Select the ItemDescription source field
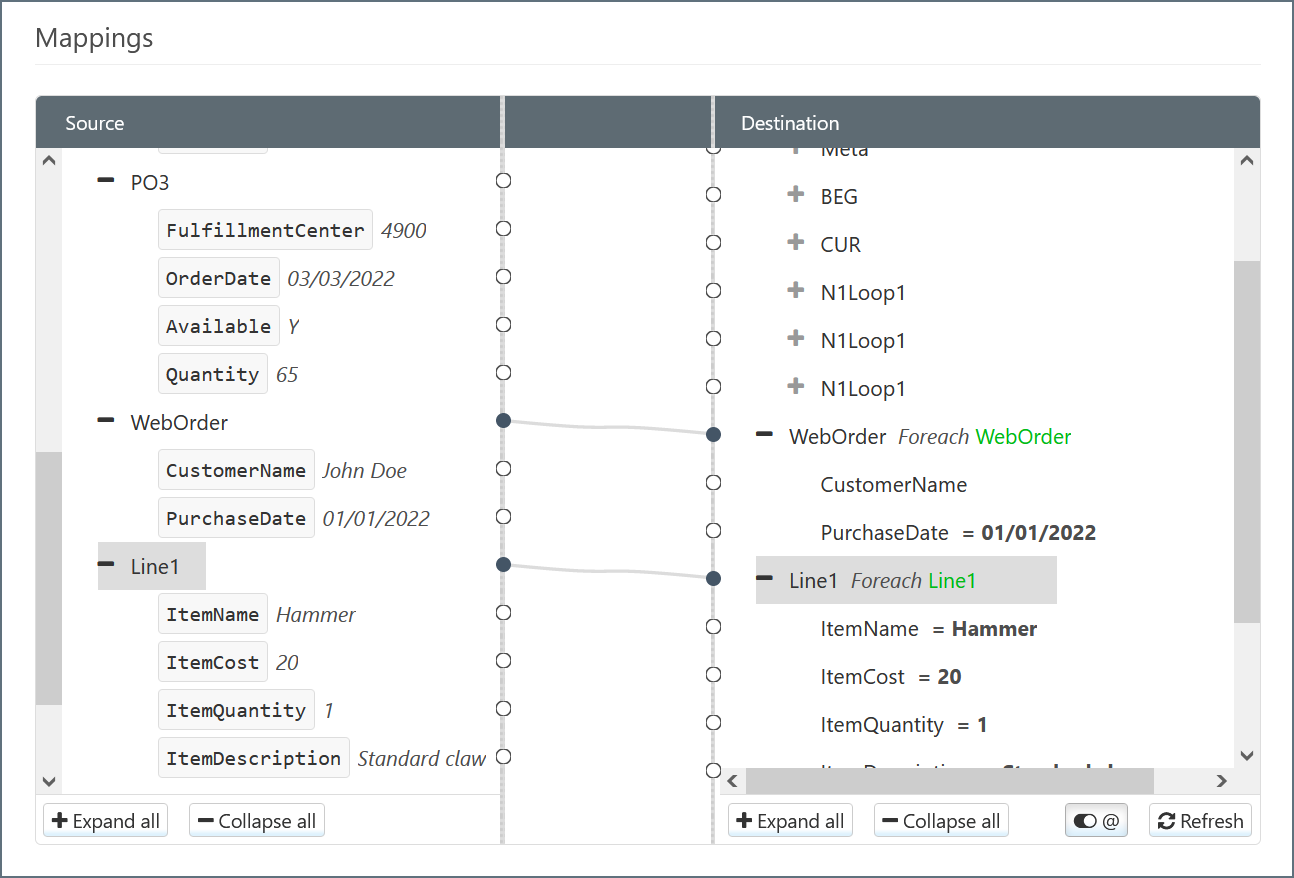The width and height of the screenshot is (1294, 878). (x=253, y=758)
